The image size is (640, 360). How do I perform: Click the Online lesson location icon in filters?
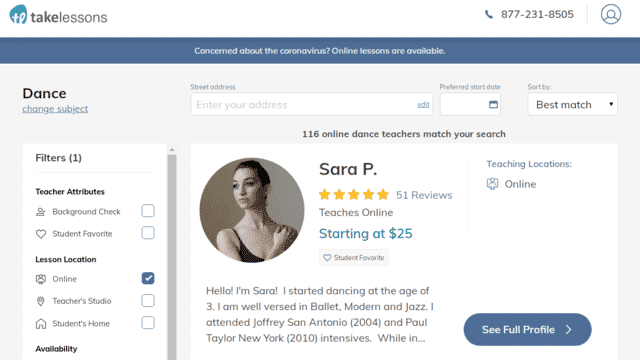click(x=41, y=279)
